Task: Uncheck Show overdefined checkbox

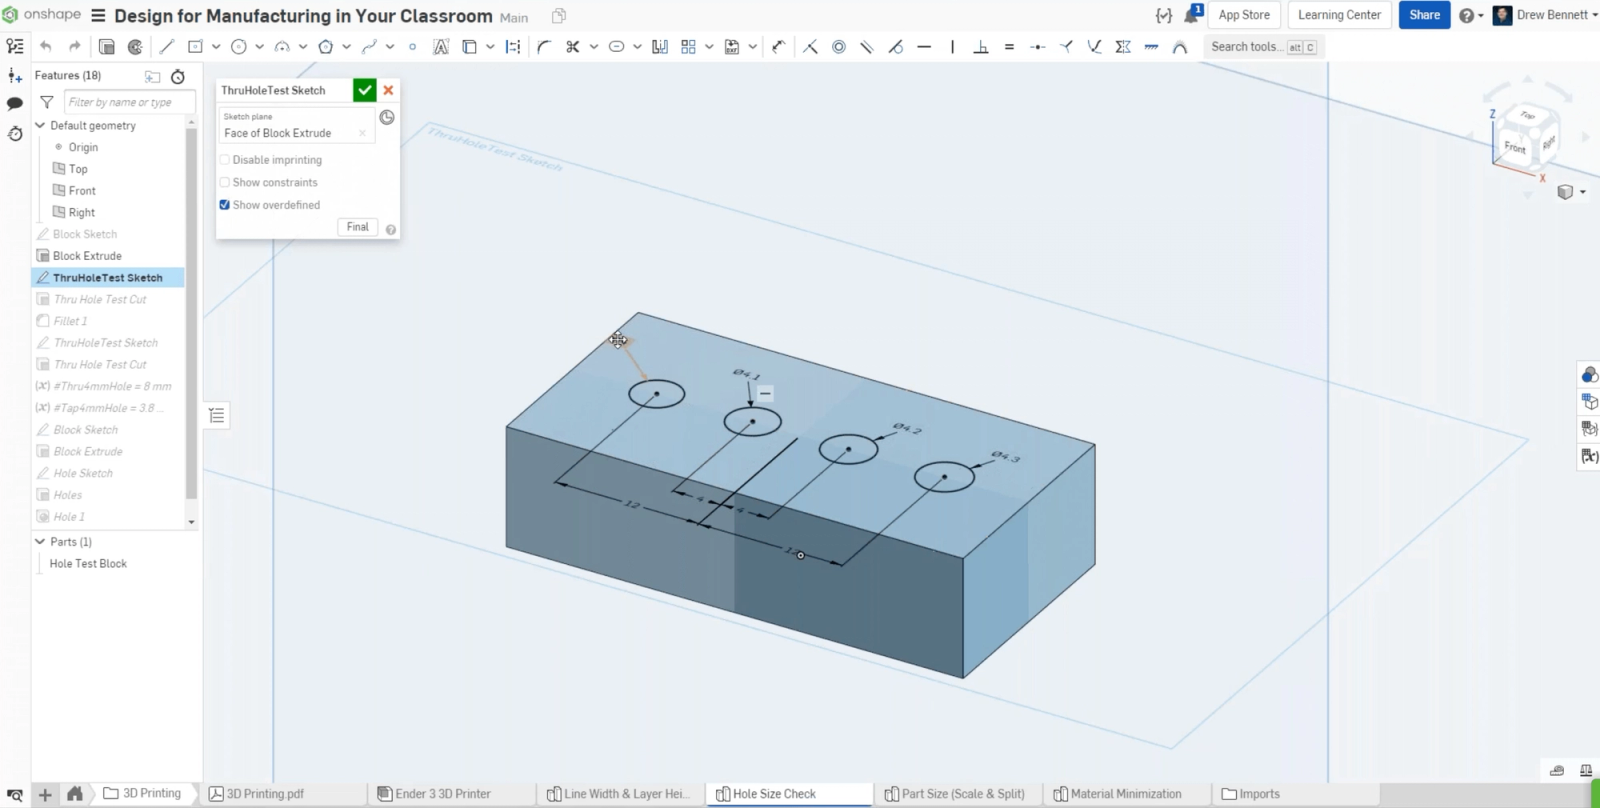Action: [x=225, y=205]
